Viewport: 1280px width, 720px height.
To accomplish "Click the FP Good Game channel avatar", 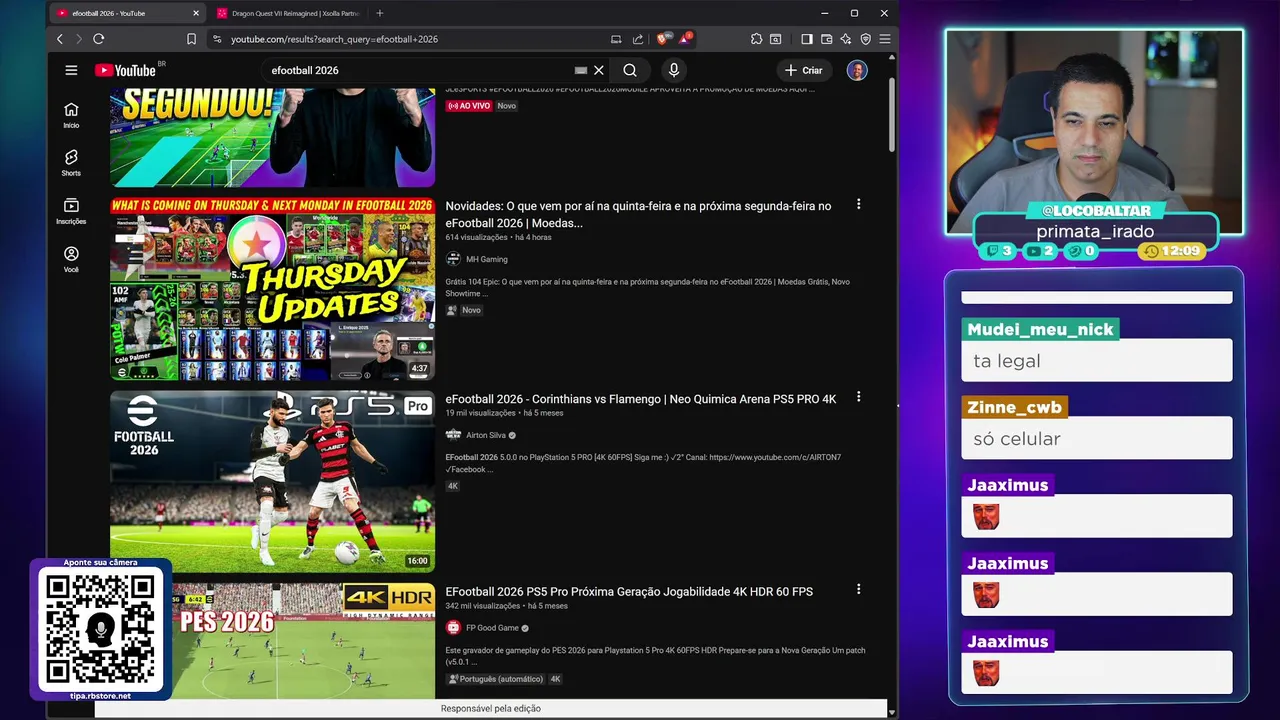I will [x=453, y=628].
